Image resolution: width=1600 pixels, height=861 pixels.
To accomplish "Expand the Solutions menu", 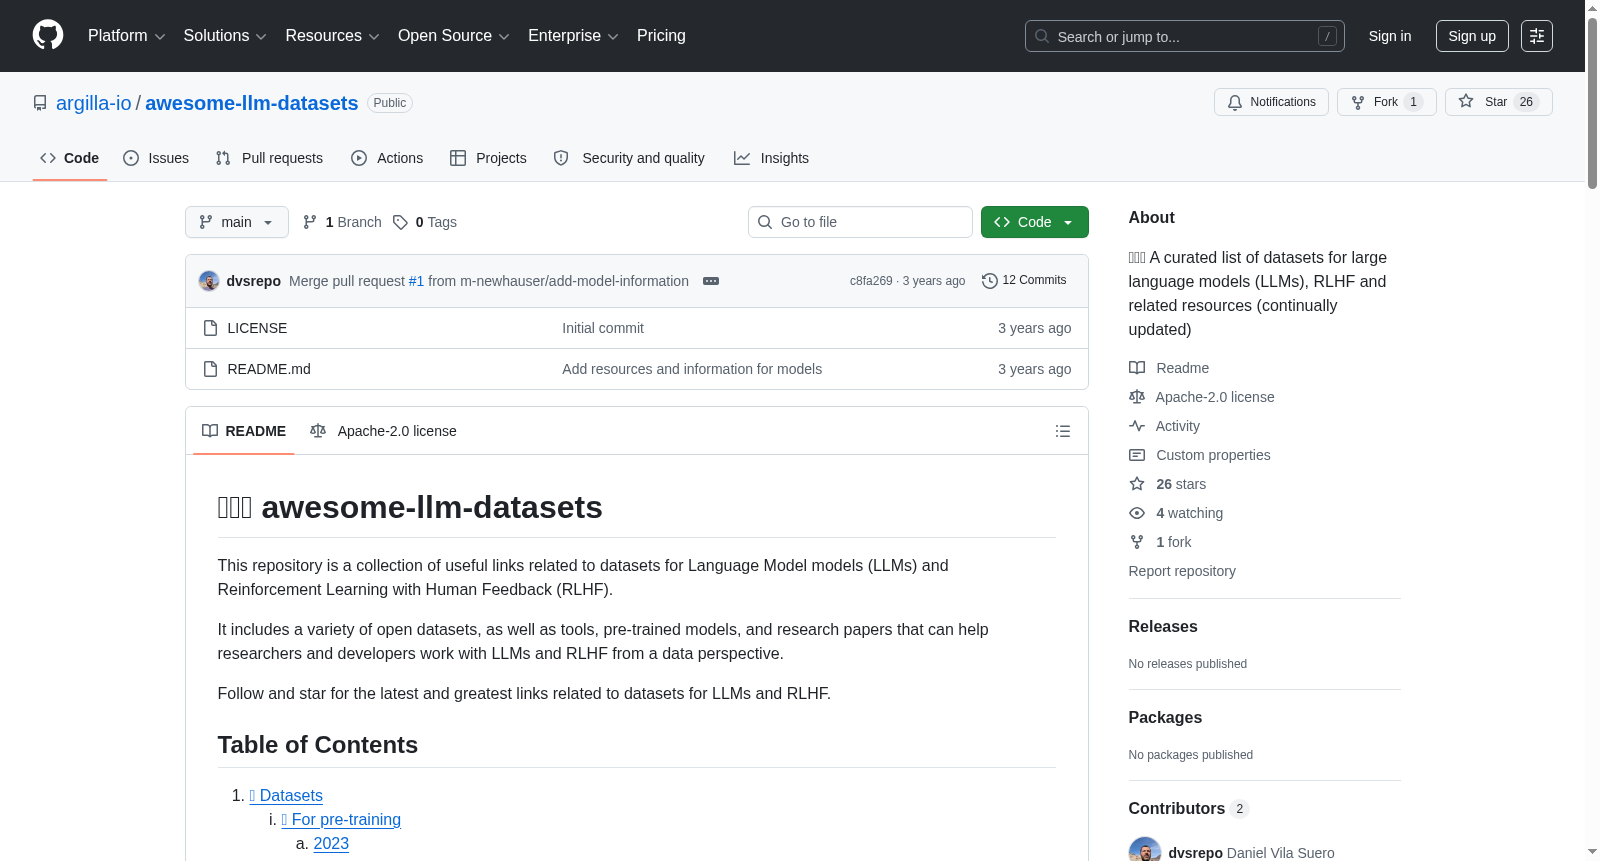I will pyautogui.click(x=225, y=36).
